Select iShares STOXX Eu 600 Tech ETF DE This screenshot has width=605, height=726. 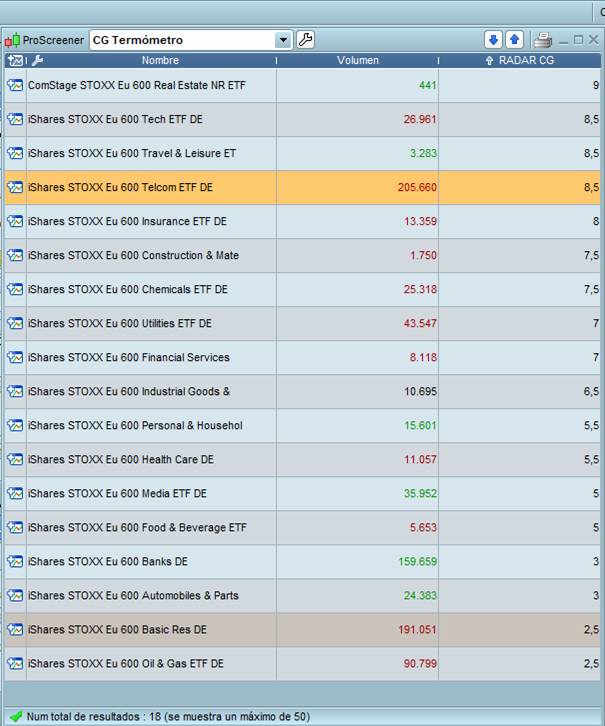click(115, 119)
